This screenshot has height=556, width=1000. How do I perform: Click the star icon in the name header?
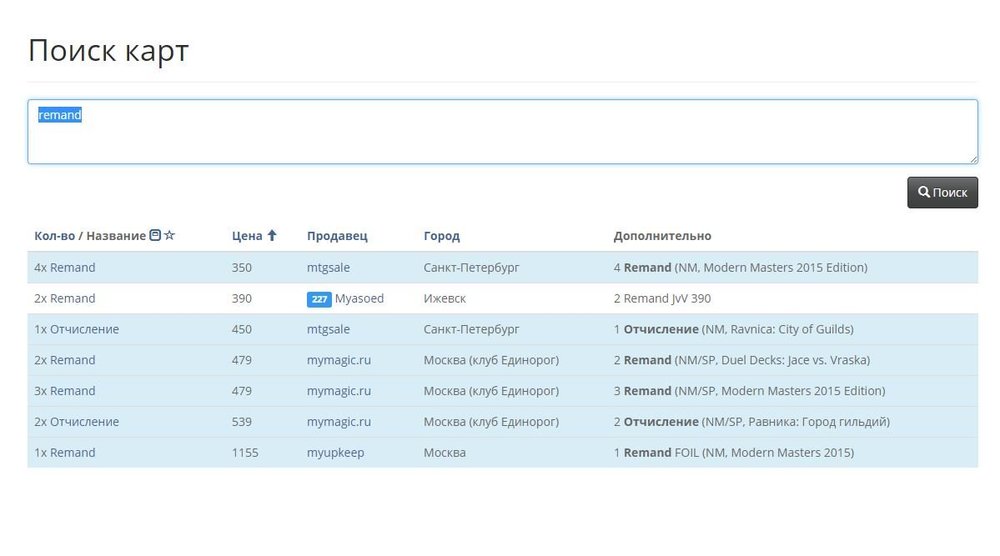(x=169, y=236)
